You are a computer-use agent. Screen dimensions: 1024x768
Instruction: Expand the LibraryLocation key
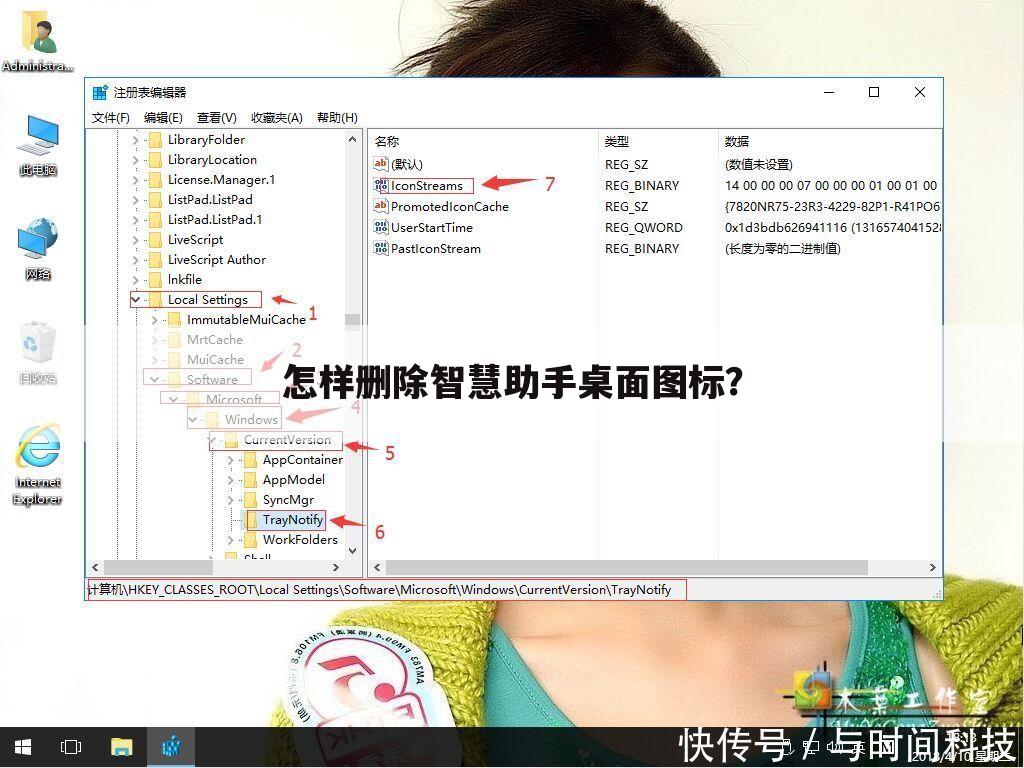[136, 160]
